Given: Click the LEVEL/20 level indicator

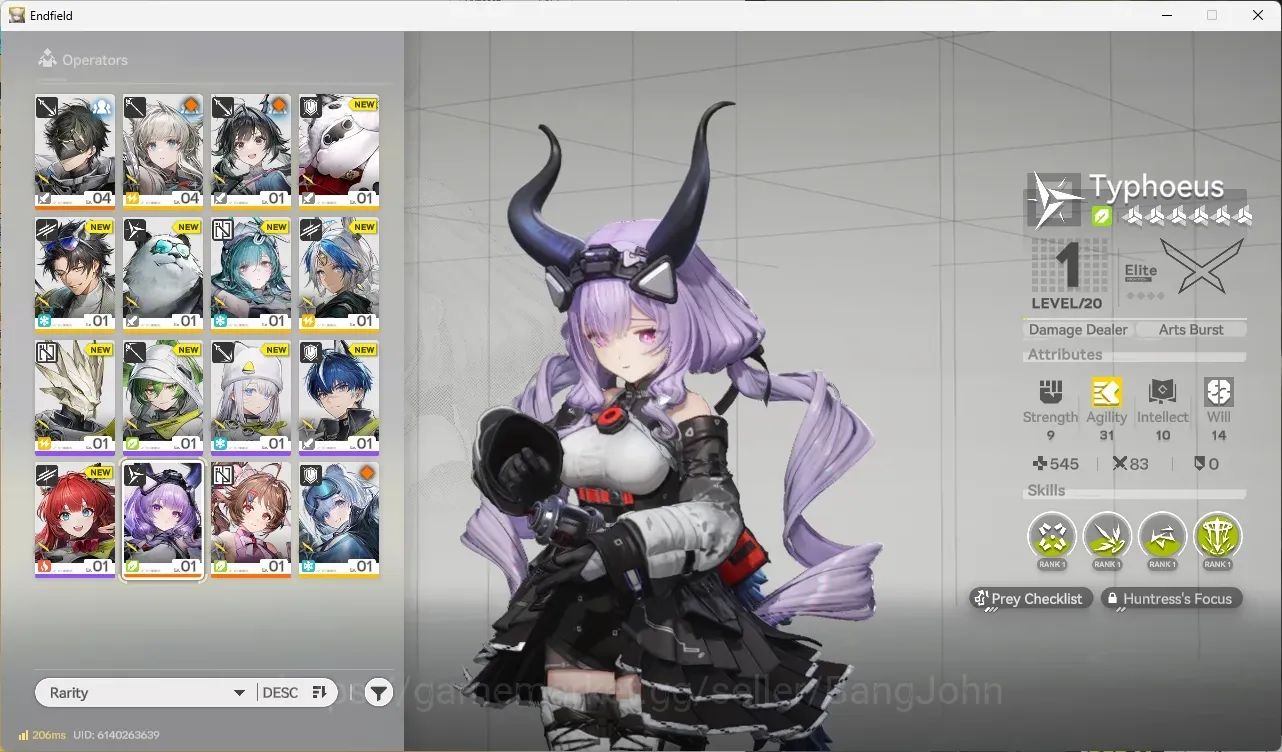Looking at the screenshot, I should (1068, 303).
